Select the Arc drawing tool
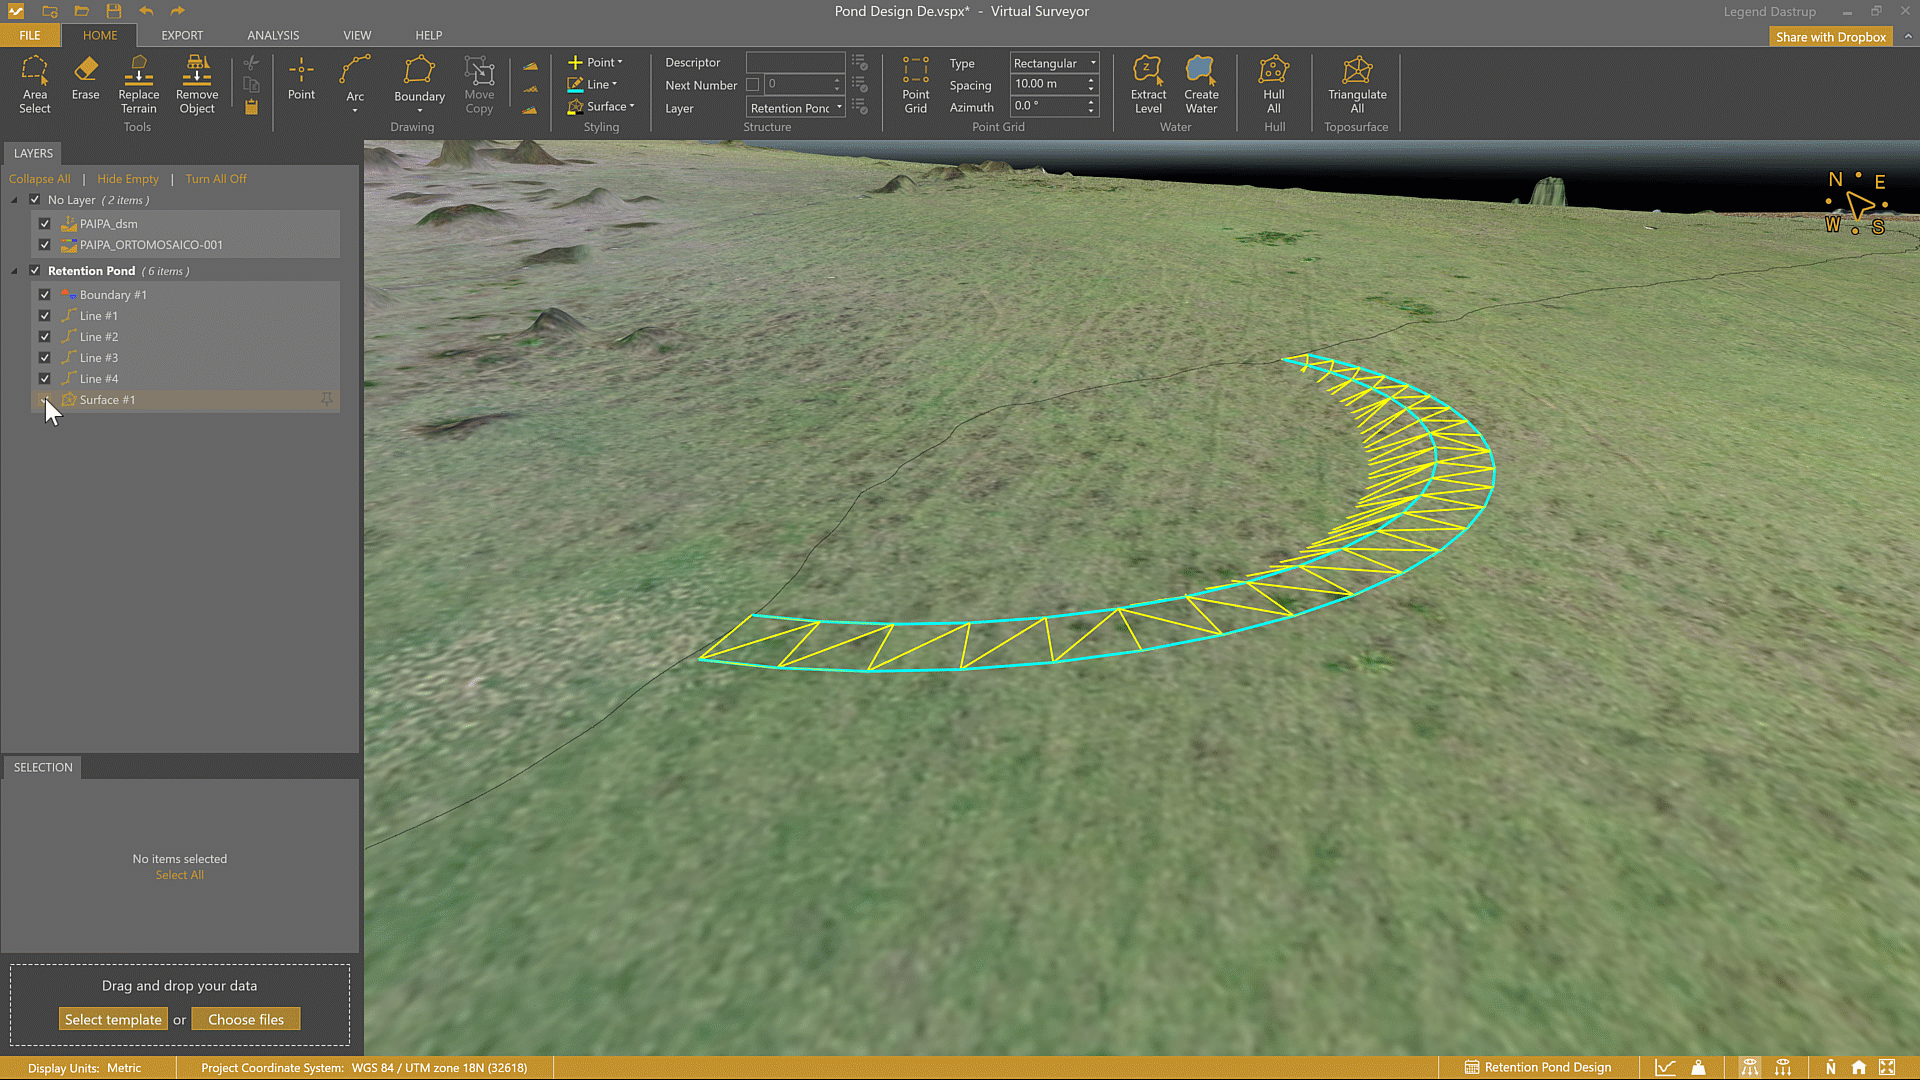The height and width of the screenshot is (1080, 1920). point(355,80)
